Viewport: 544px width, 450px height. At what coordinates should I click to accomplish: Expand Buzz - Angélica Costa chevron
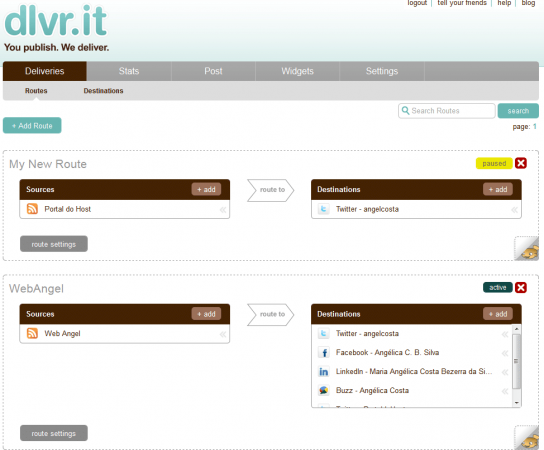505,391
